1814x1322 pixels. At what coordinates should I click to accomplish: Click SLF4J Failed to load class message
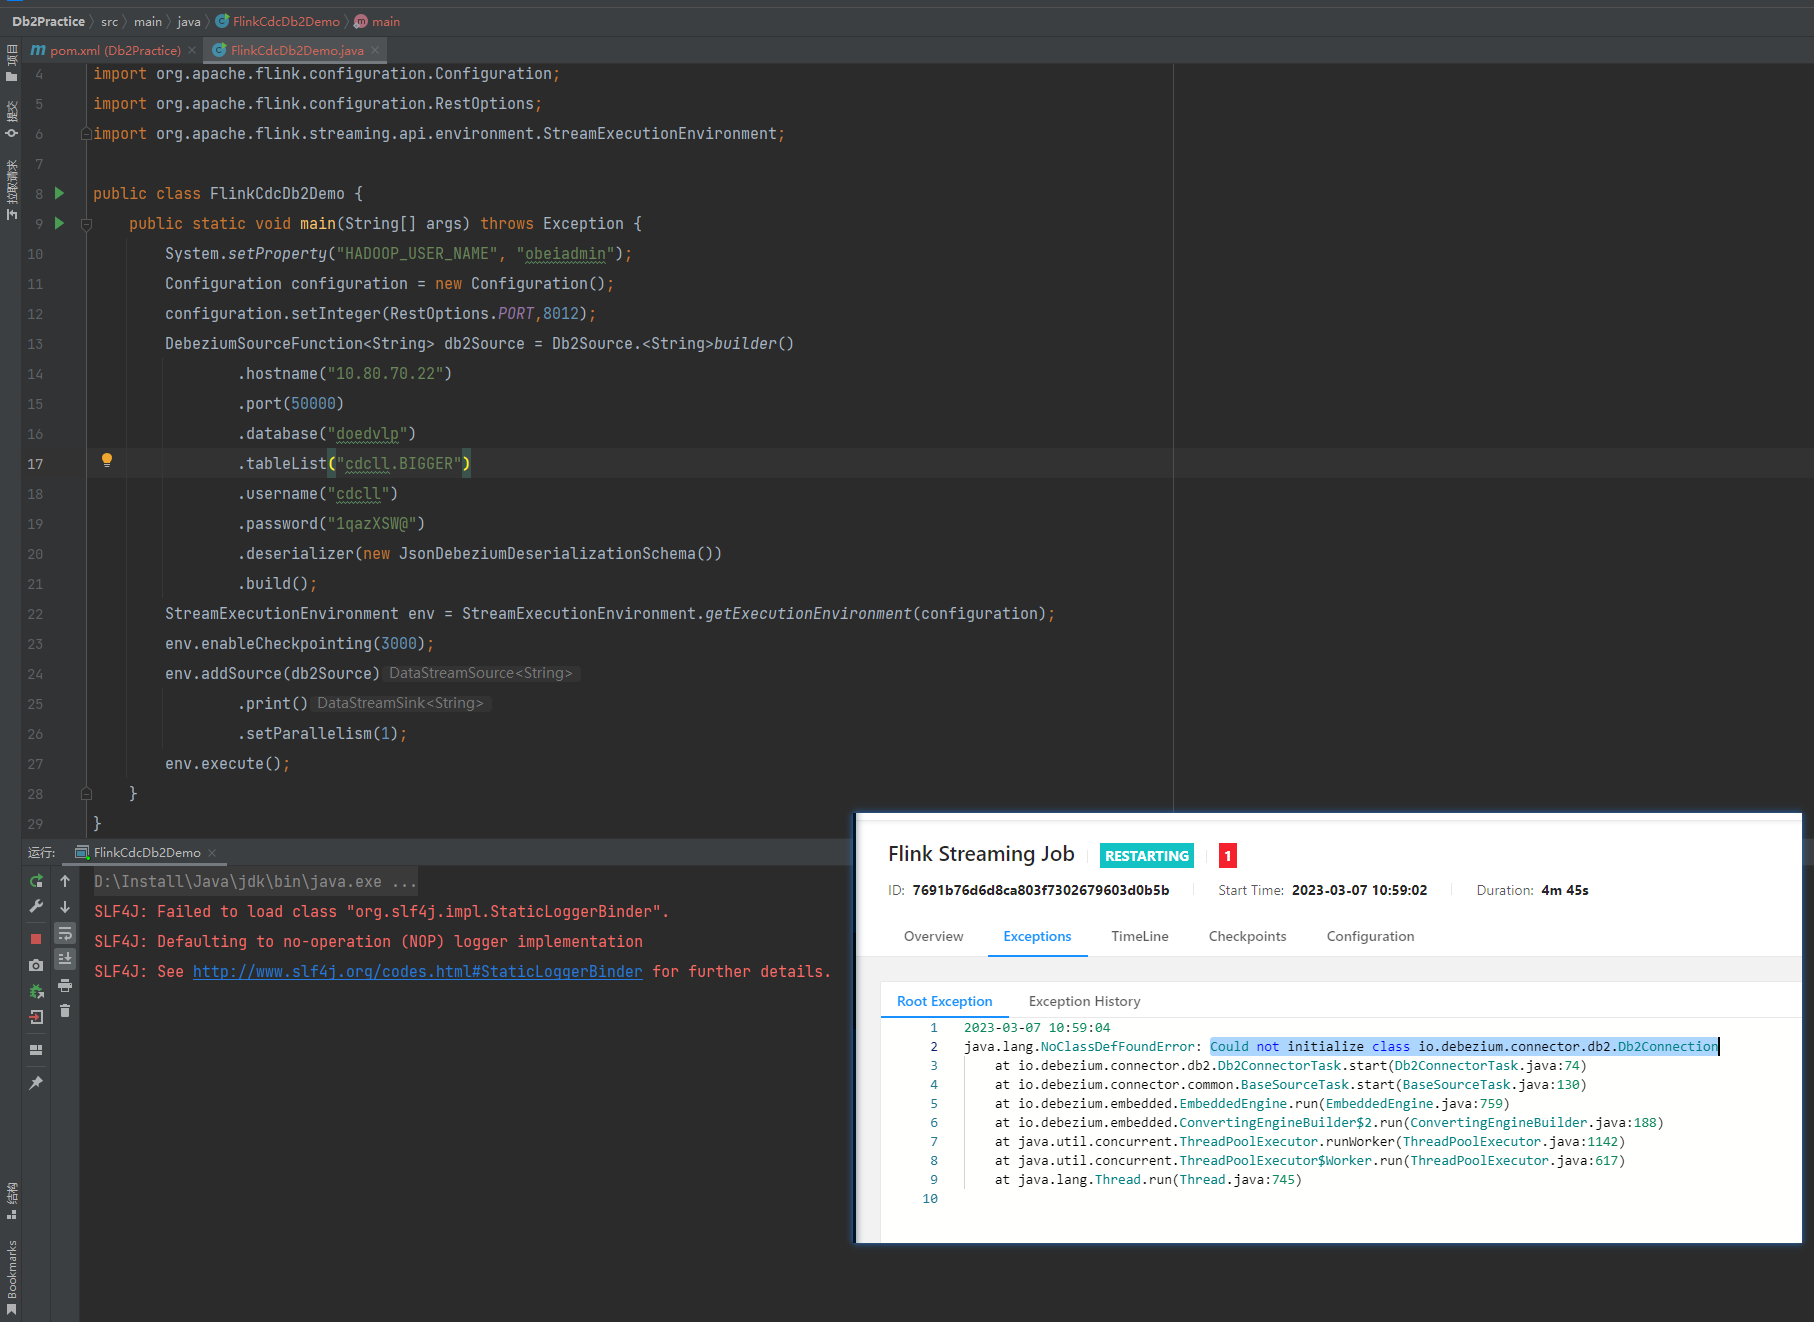coord(381,911)
